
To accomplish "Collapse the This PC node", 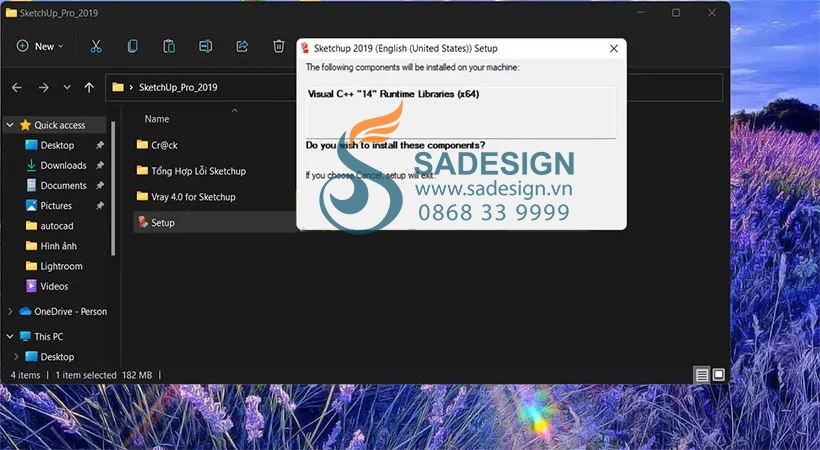I will point(10,336).
